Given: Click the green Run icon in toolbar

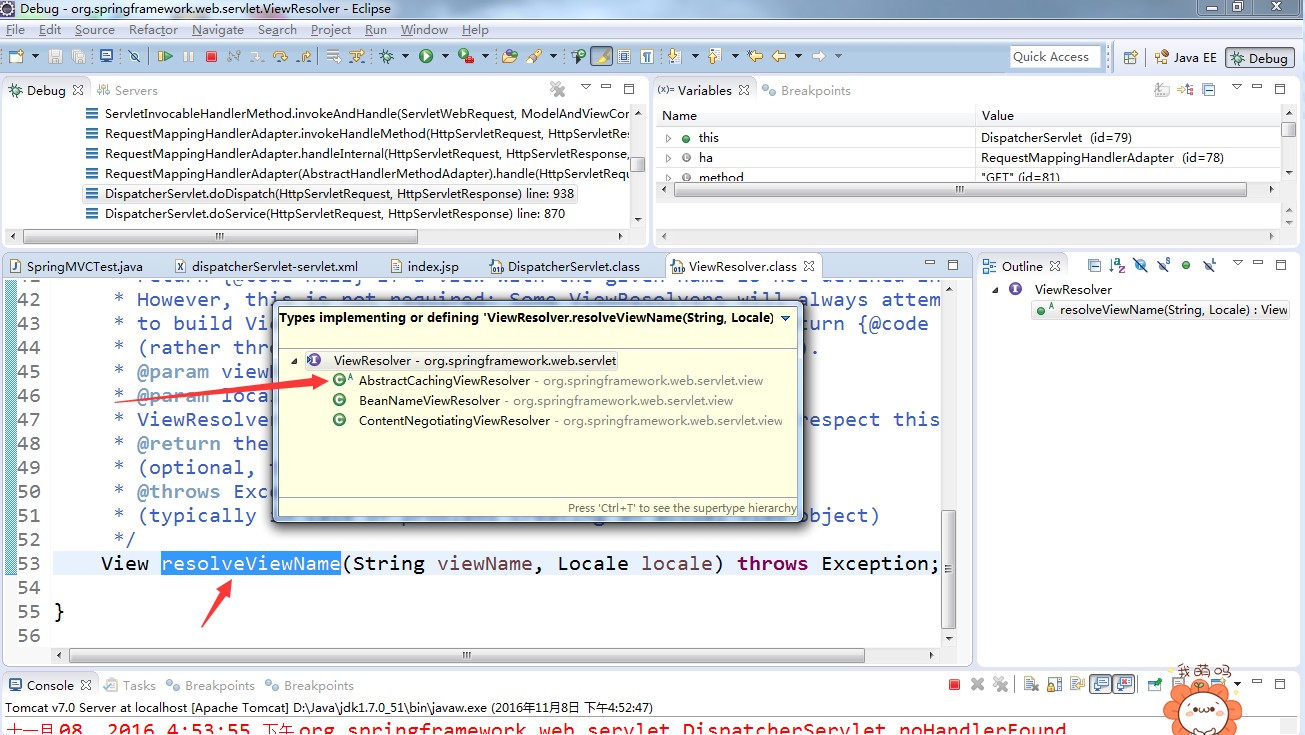Looking at the screenshot, I should coord(426,56).
